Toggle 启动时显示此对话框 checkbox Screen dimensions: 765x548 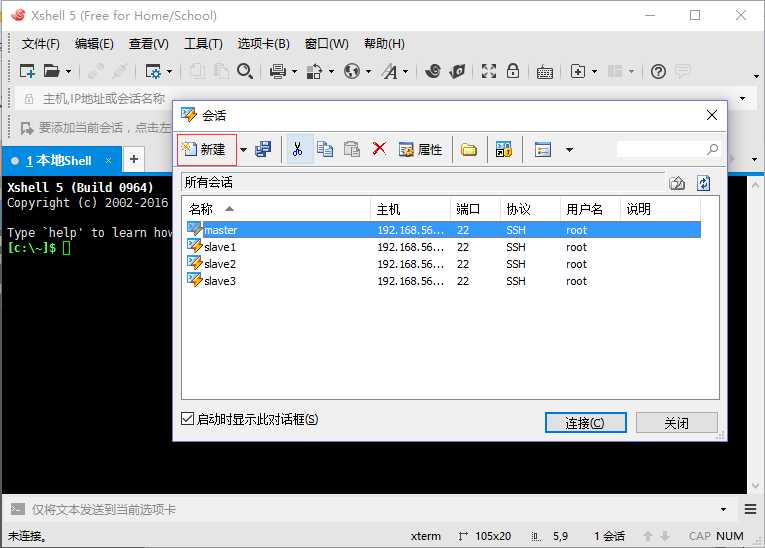click(187, 419)
